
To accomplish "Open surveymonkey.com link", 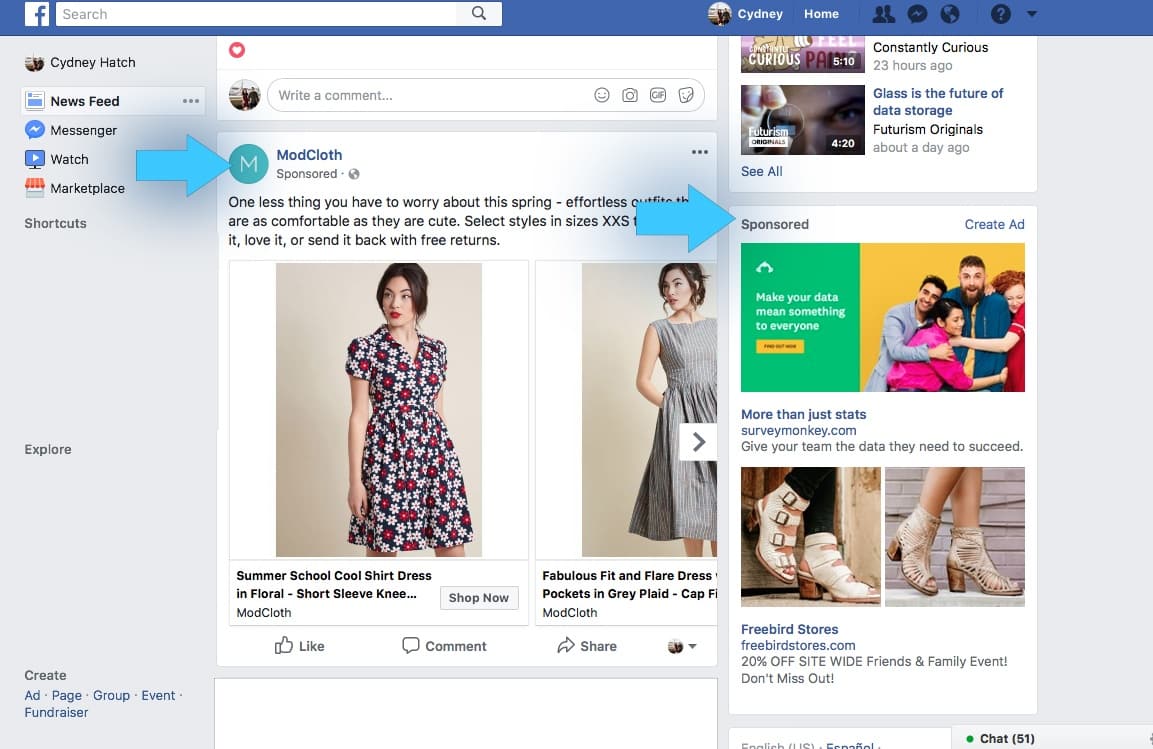I will [798, 431].
